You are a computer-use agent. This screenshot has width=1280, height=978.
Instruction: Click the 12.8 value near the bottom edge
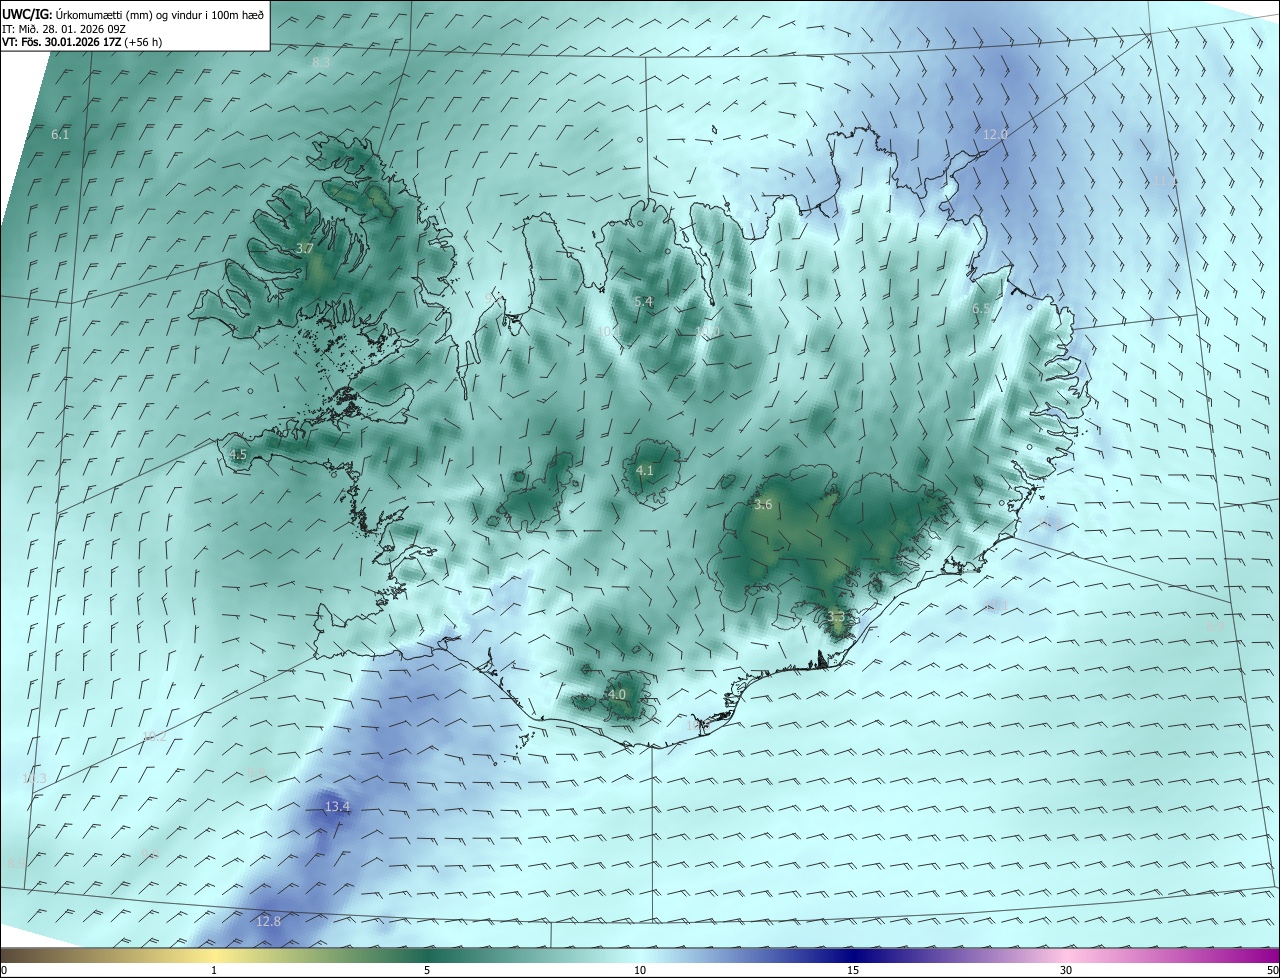[x=268, y=921]
